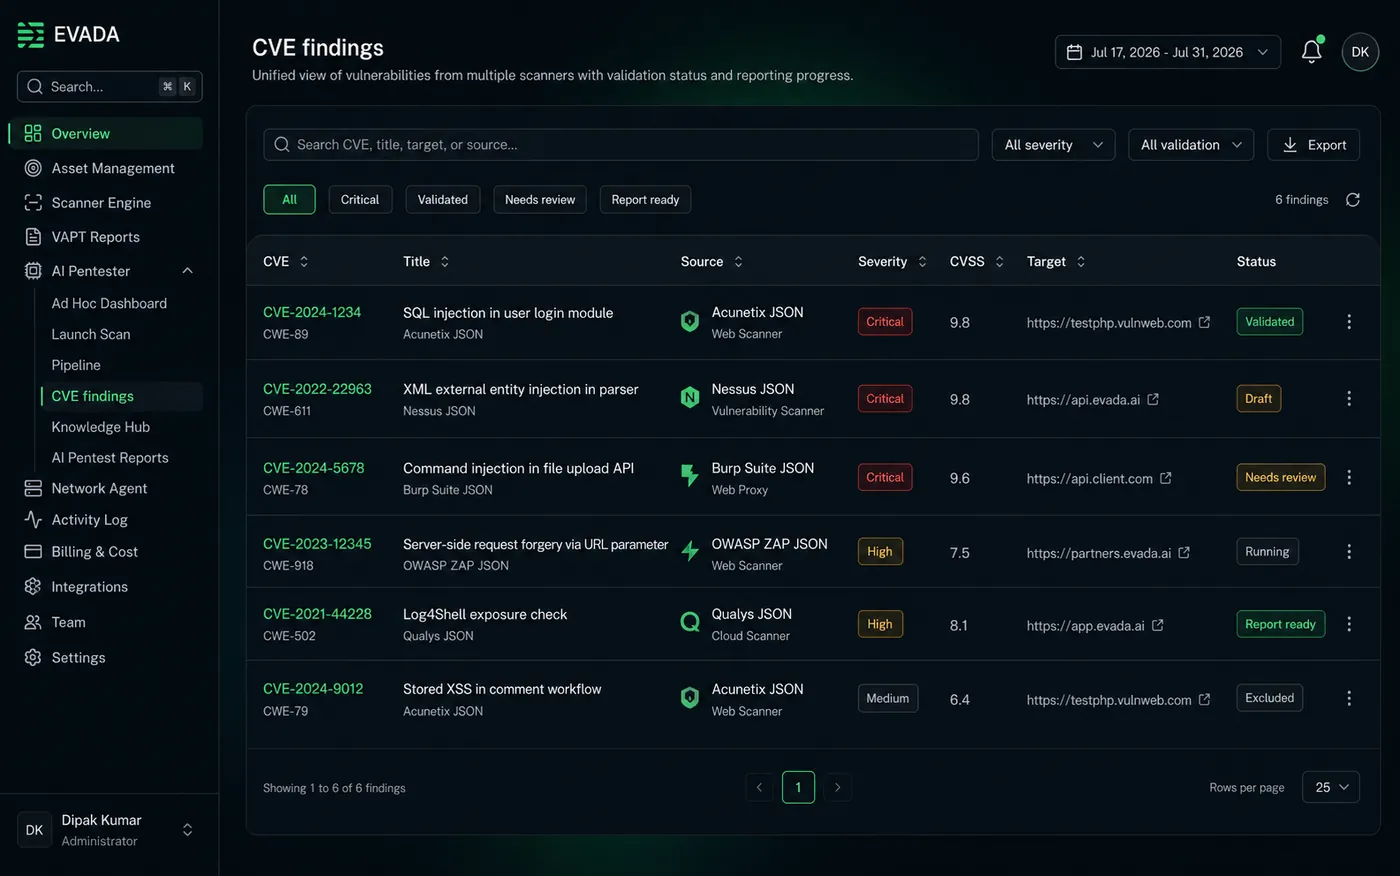Click the Burp Suite JSON source icon
Screen dimensions: 1400x876
pyautogui.click(x=690, y=475)
